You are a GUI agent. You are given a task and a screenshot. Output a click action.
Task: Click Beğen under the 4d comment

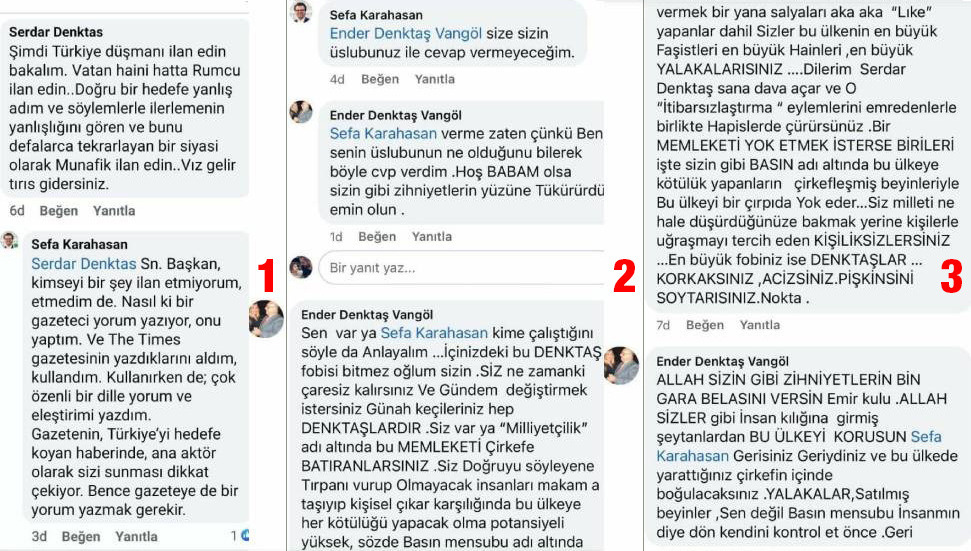[x=380, y=79]
